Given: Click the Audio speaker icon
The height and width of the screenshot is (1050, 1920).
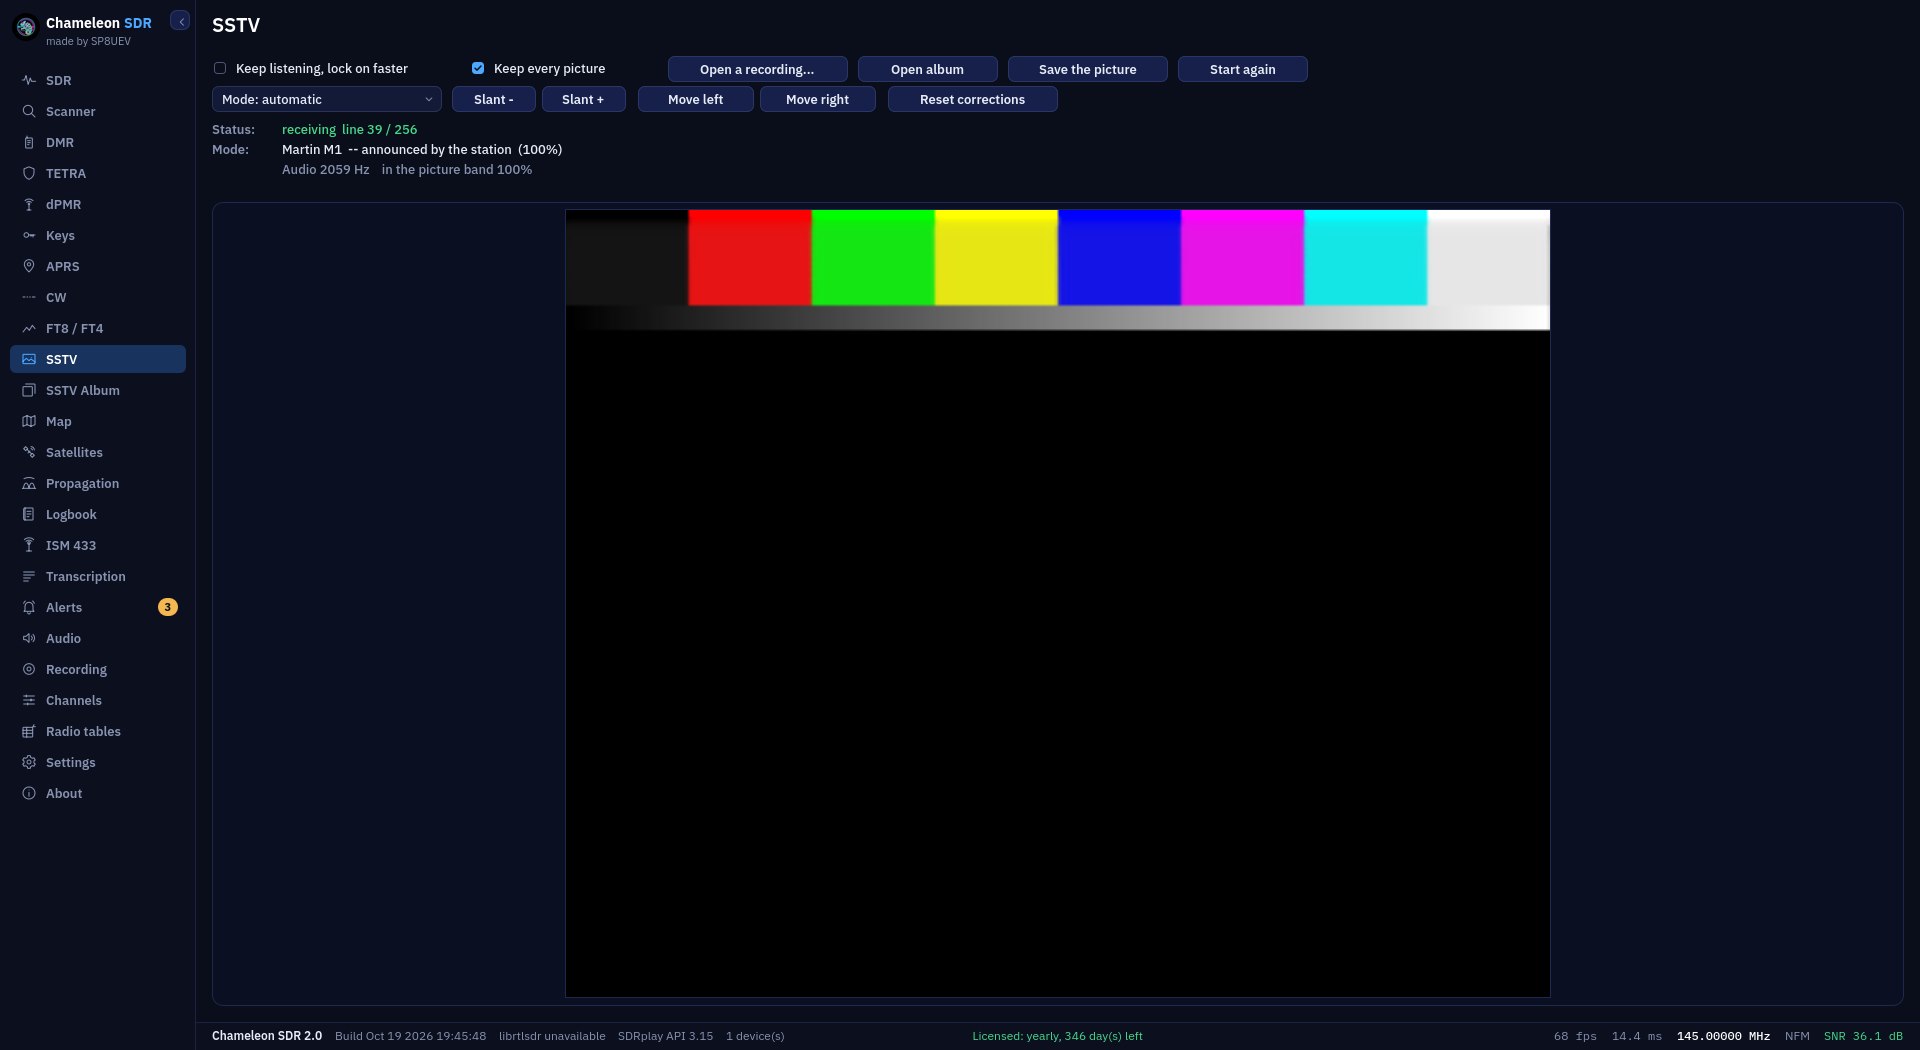Looking at the screenshot, I should [29, 638].
